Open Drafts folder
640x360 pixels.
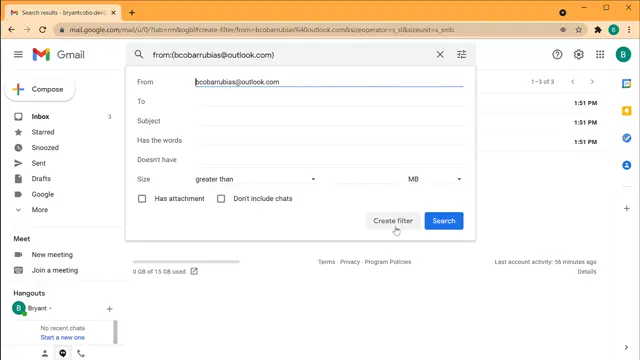[x=41, y=179]
